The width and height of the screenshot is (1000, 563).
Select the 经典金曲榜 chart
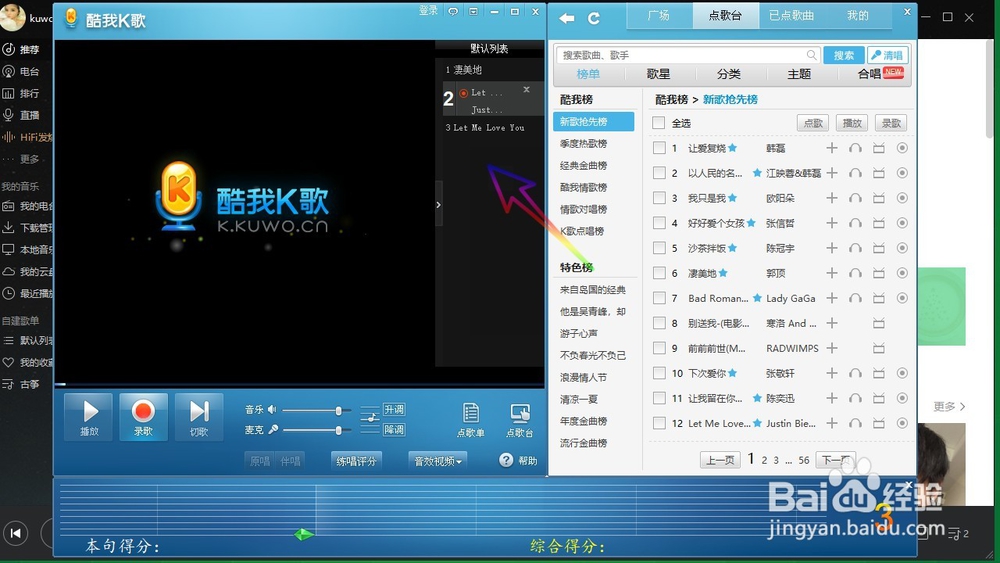pos(584,165)
